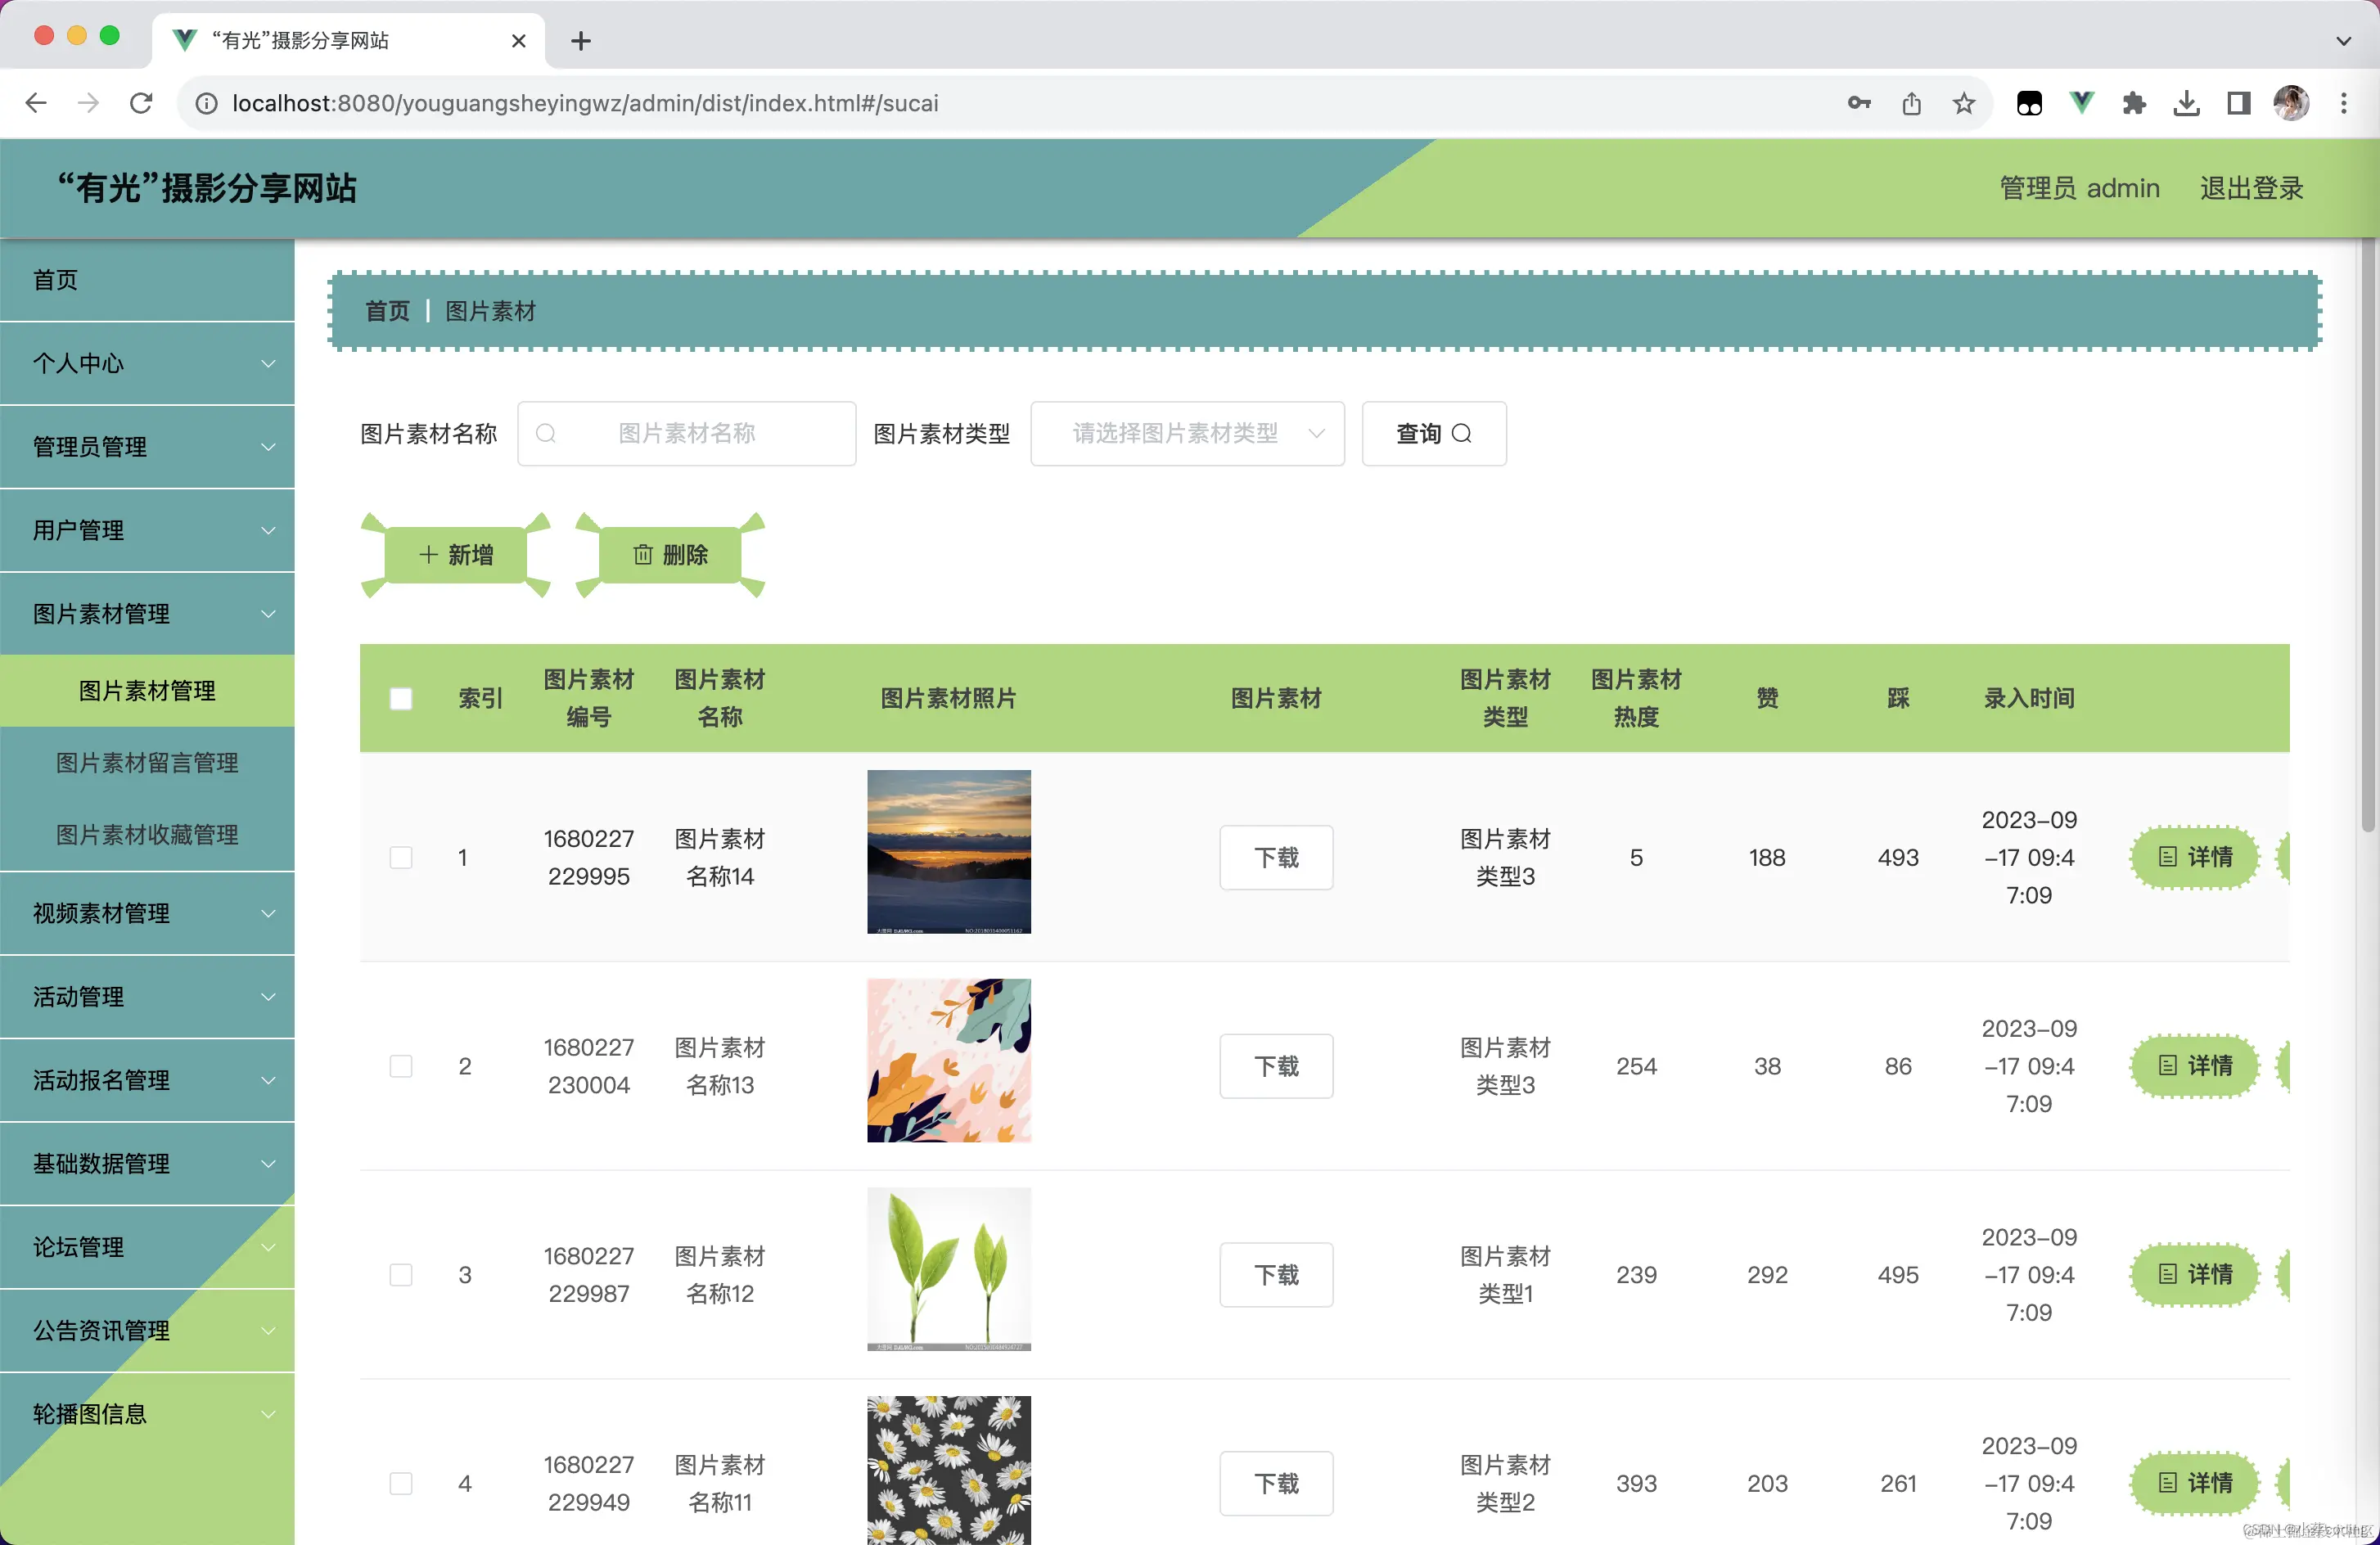Click the magnifier icon in the 查询 button
Screen dimensions: 2380x1545
pos(1463,434)
